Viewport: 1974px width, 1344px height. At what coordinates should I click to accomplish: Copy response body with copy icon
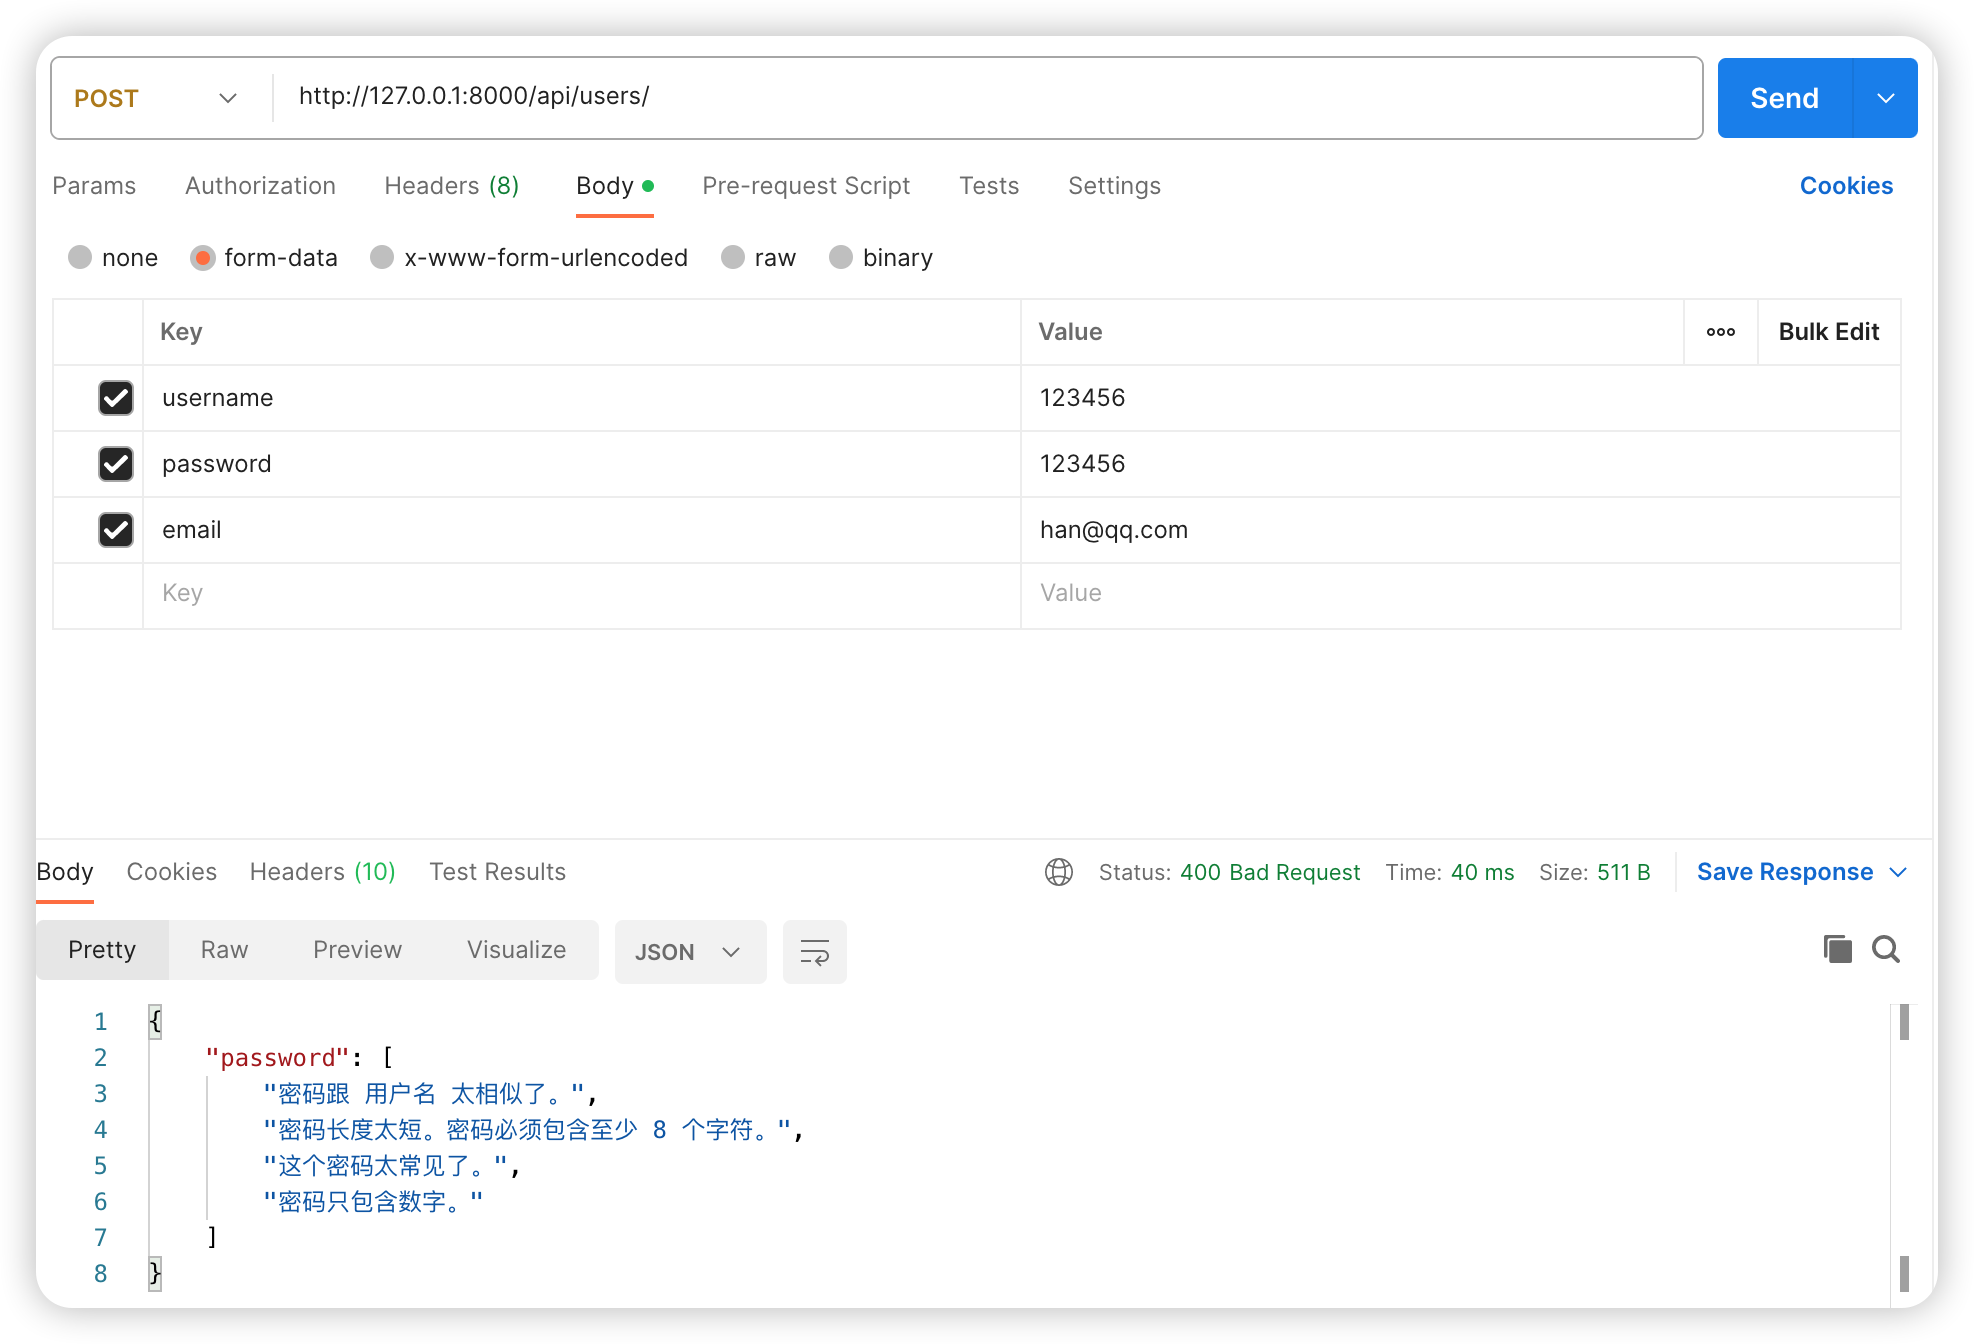1837,949
